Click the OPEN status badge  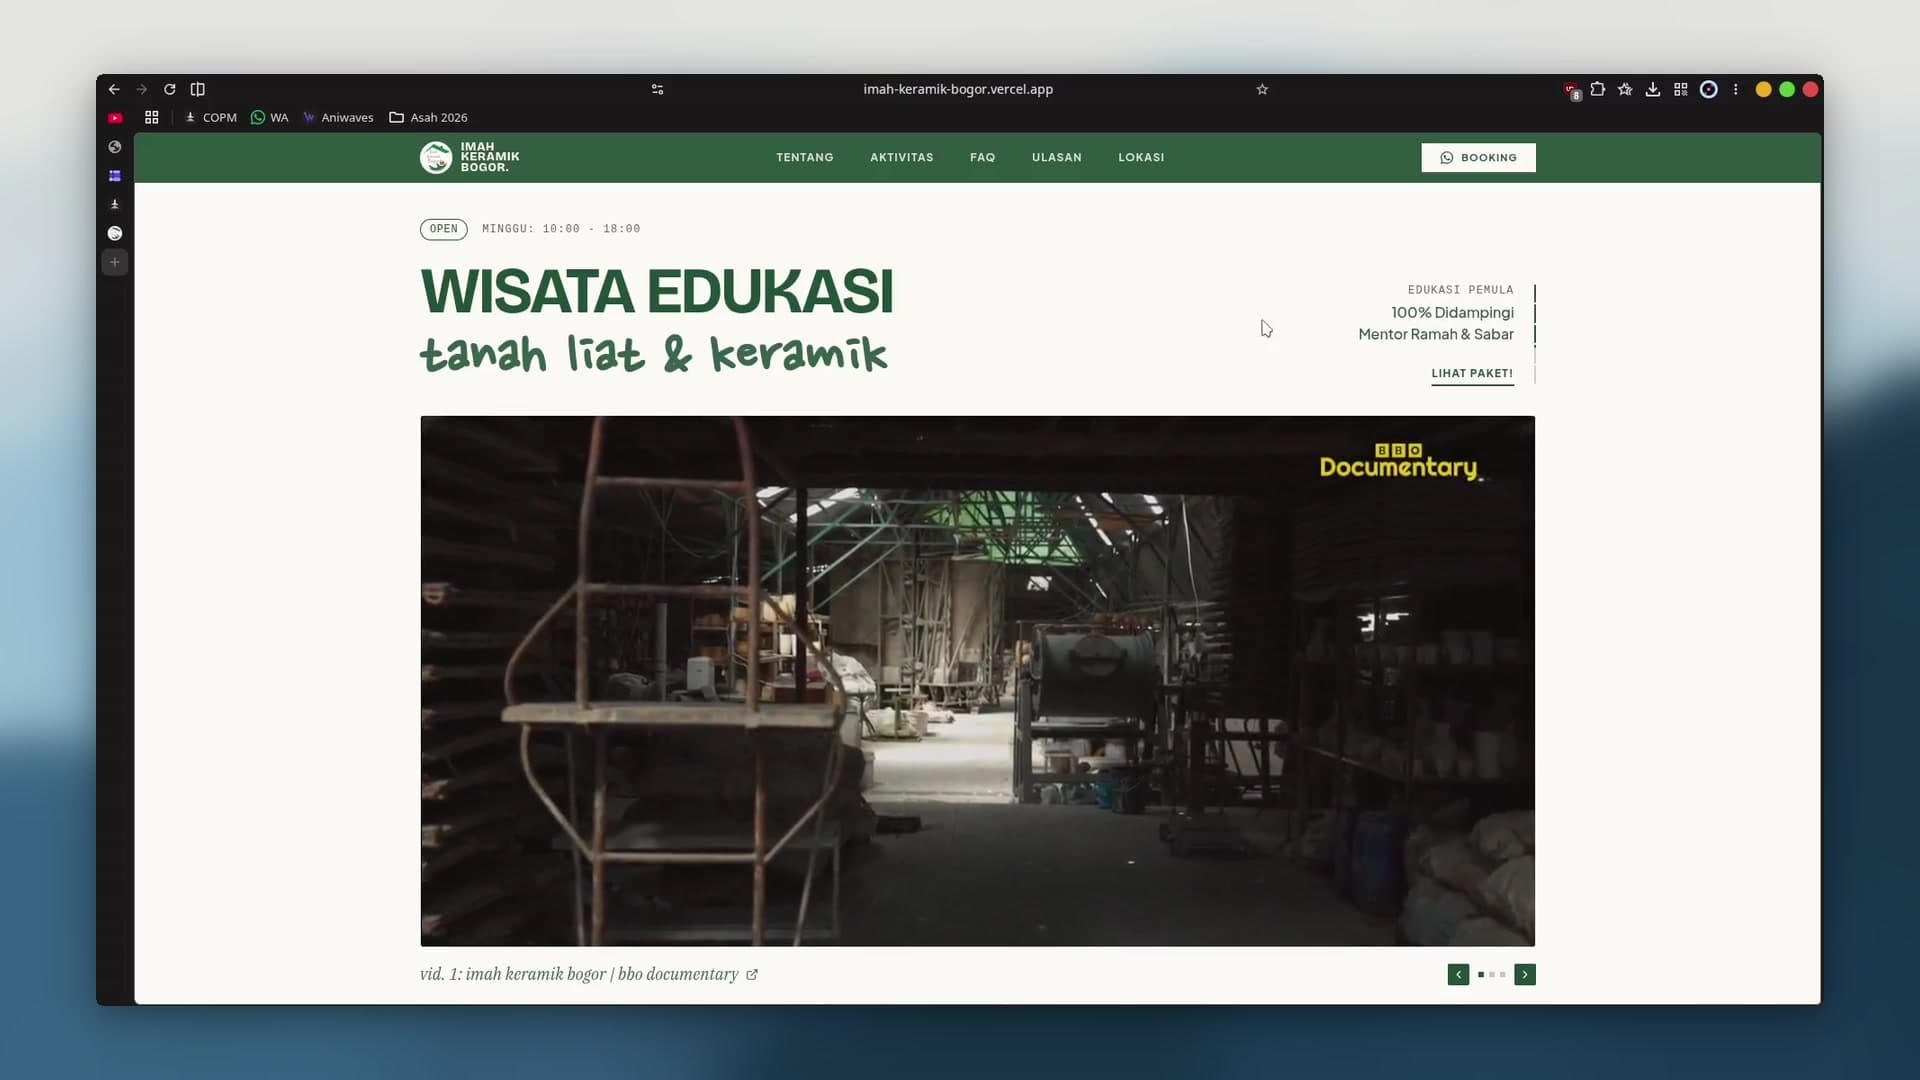(444, 229)
